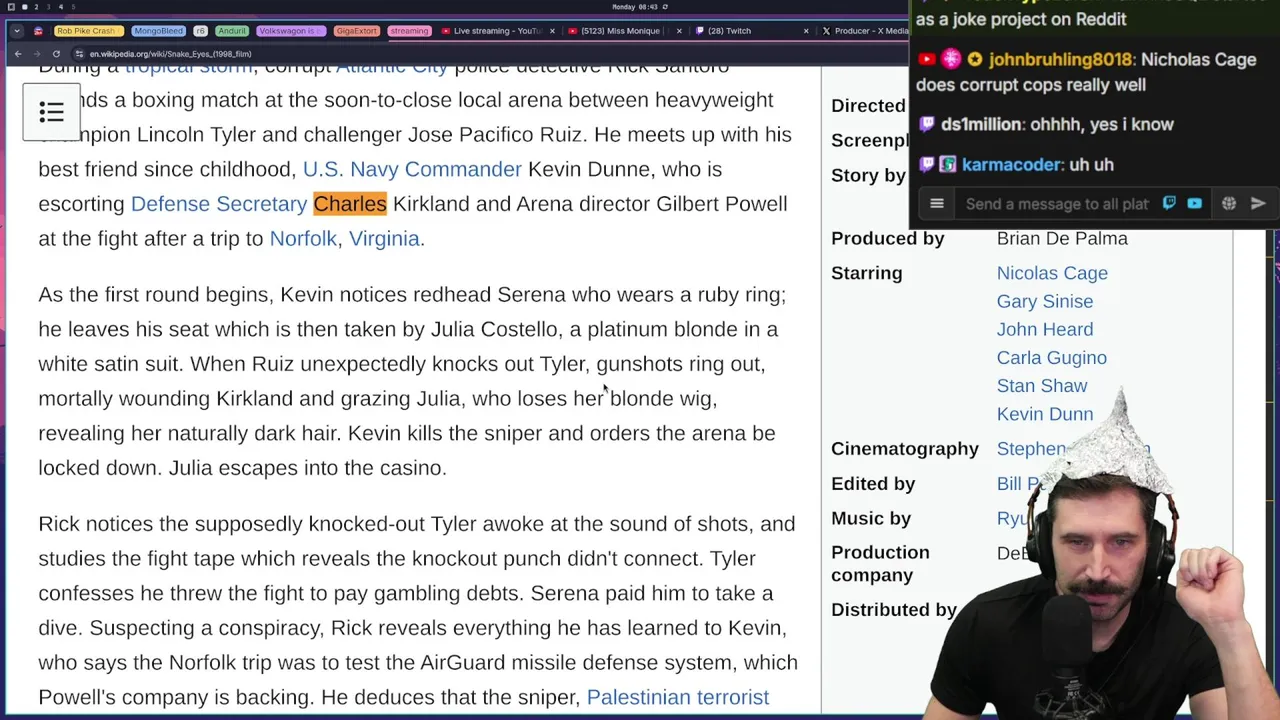
Task: Click johnbruhling8018 username in chat
Action: (x=1060, y=60)
